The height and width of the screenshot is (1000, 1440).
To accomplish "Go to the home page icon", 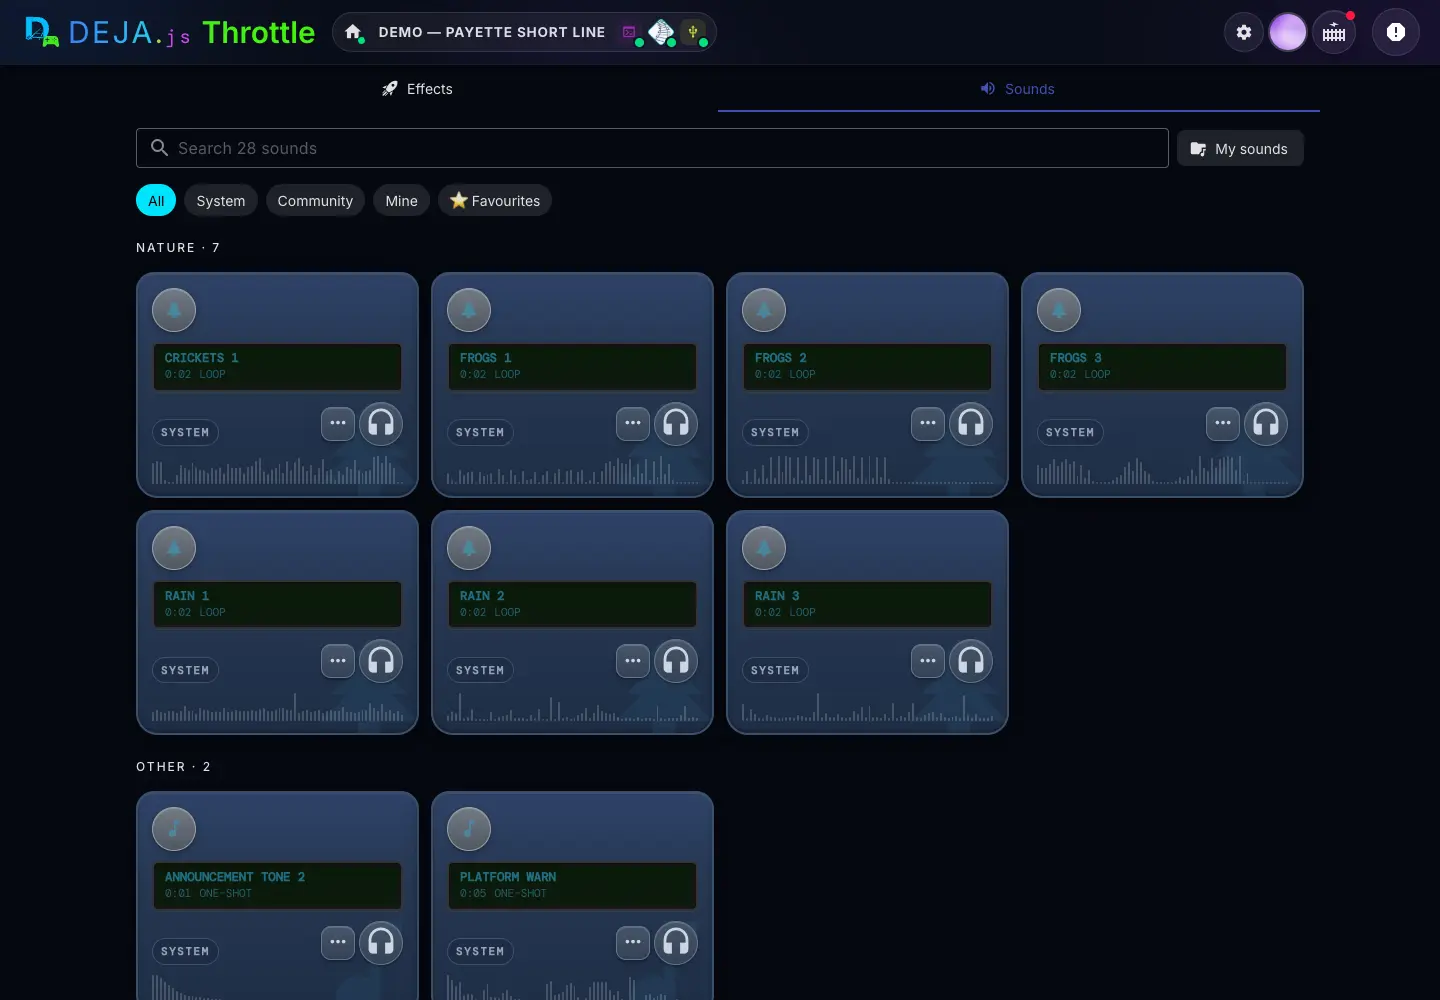I will coord(353,32).
